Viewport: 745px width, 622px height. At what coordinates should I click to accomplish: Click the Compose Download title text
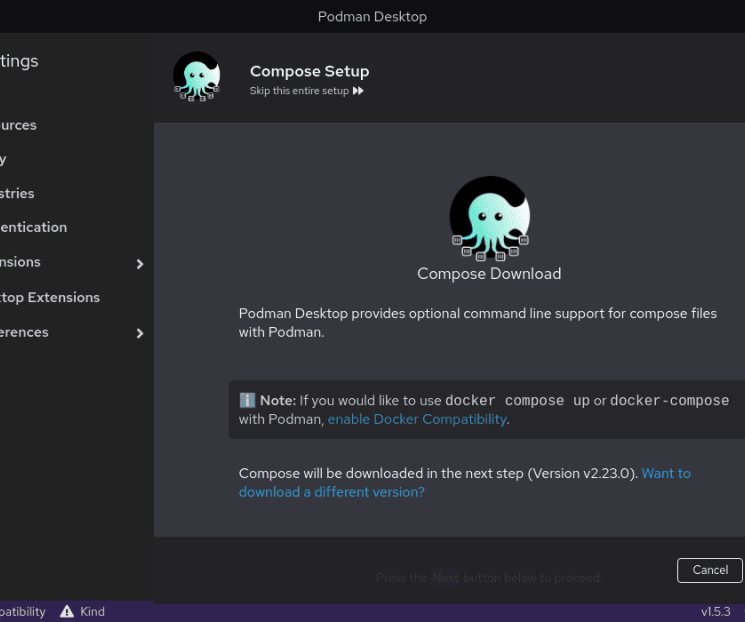click(489, 274)
